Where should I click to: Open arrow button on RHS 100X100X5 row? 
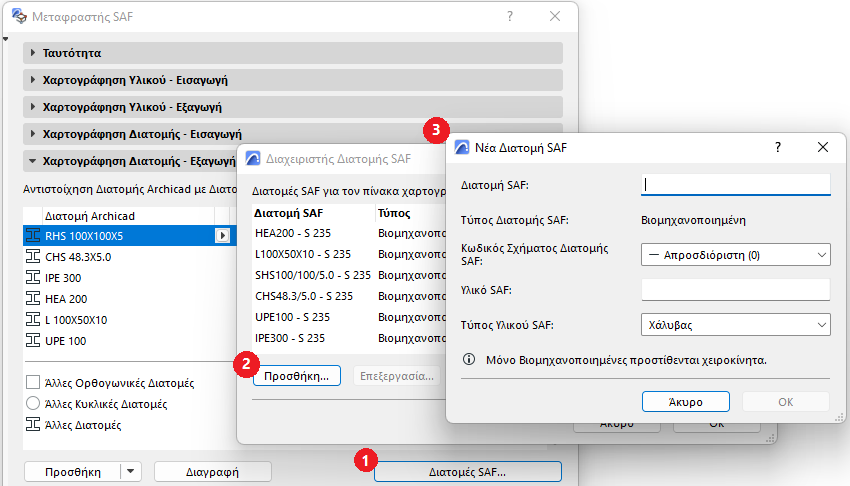coord(222,236)
